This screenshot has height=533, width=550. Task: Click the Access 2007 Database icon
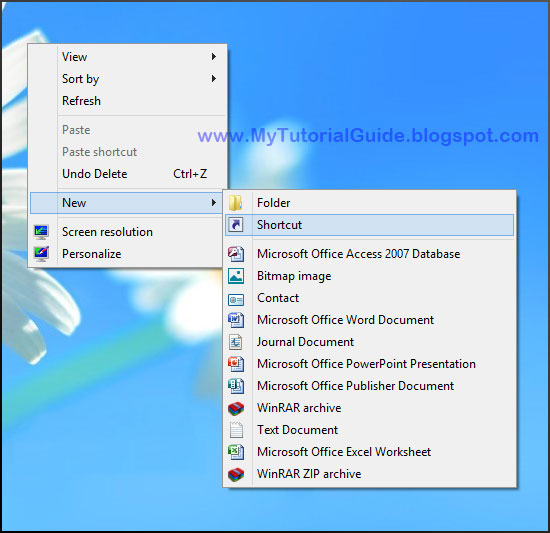[236, 254]
